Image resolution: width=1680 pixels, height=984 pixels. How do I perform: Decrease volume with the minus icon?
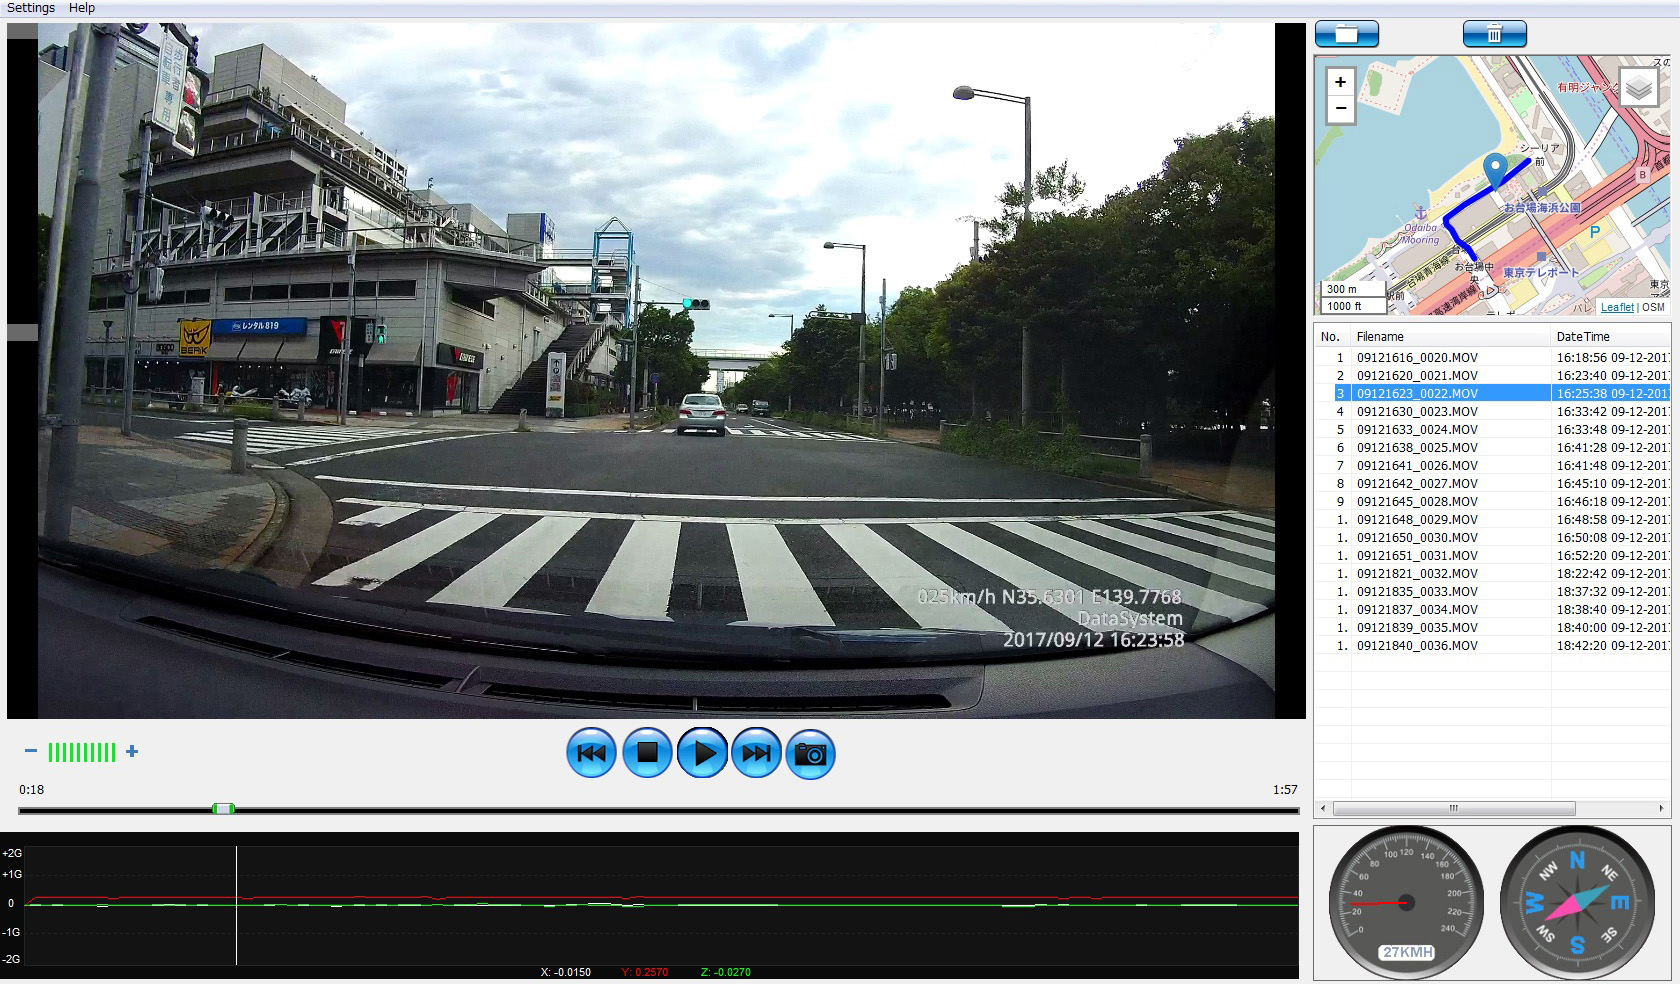coord(31,751)
